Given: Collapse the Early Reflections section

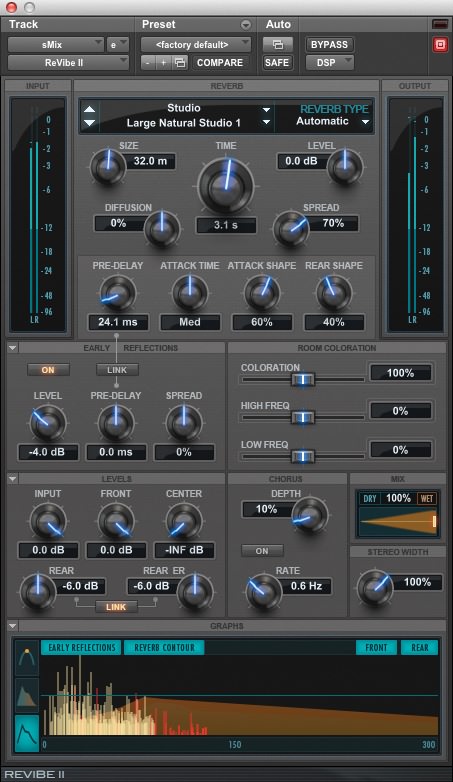Looking at the screenshot, I should (12, 348).
